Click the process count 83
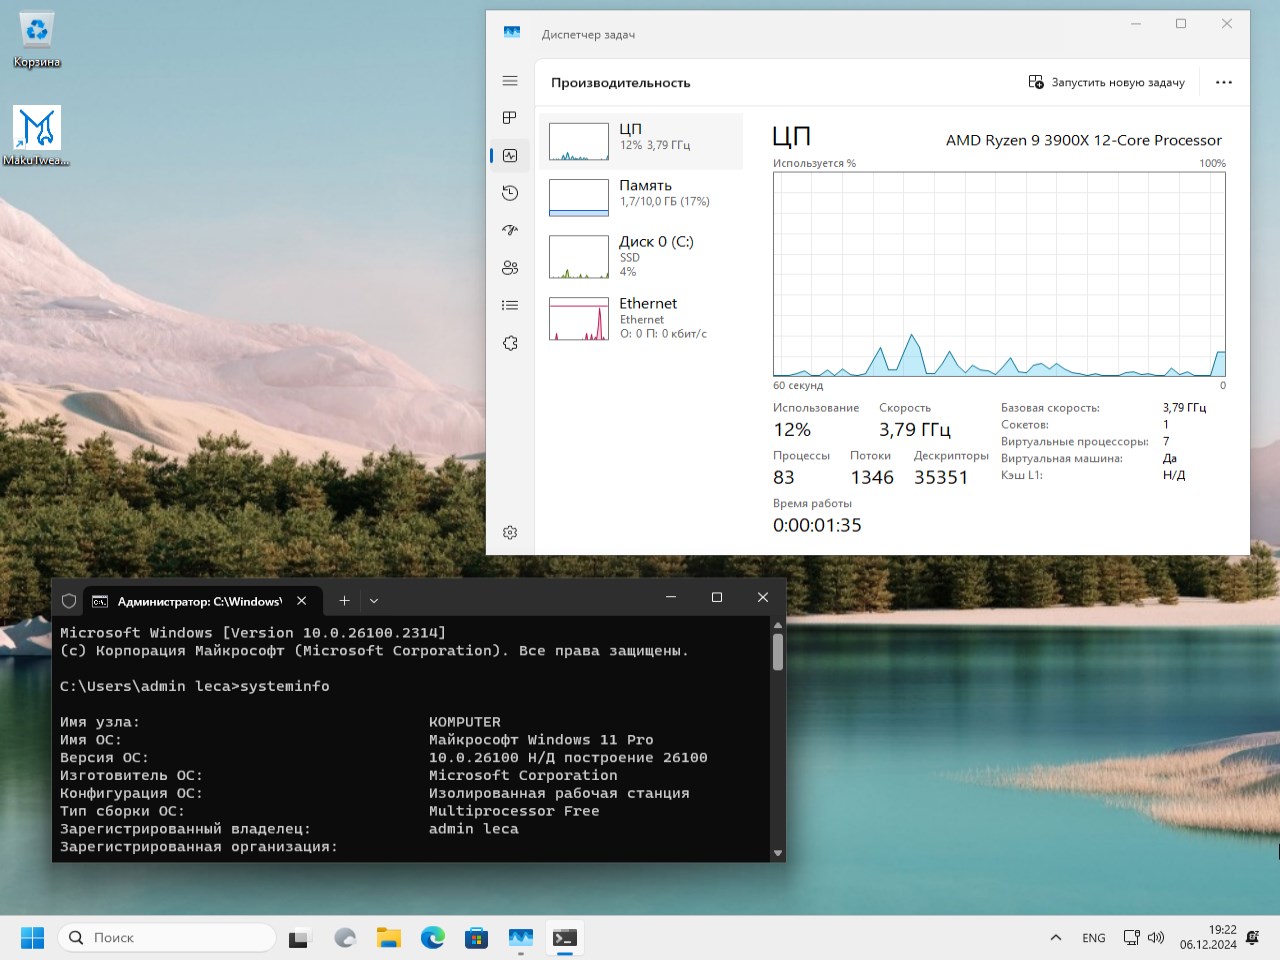The width and height of the screenshot is (1280, 960). pyautogui.click(x=784, y=478)
